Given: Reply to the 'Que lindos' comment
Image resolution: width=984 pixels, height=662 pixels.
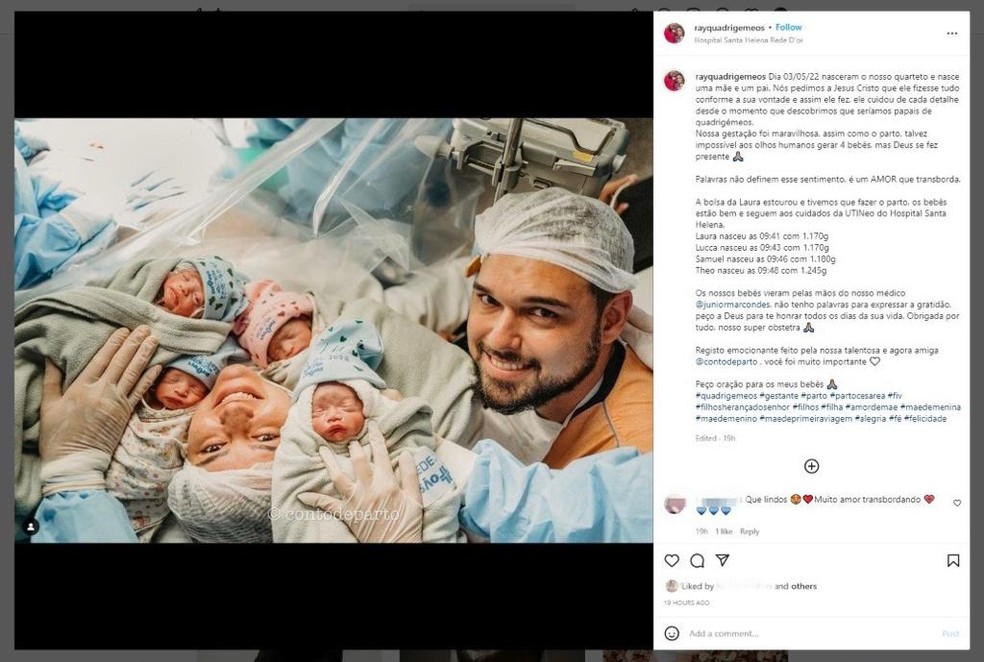Looking at the screenshot, I should pos(749,531).
